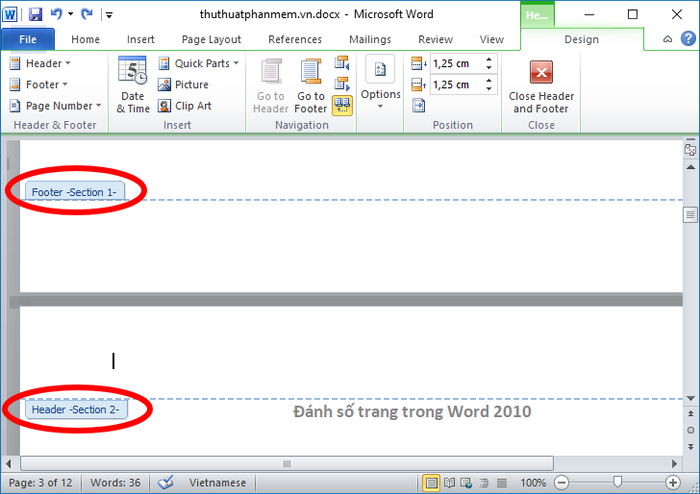Decrease the Header from Top value
700x494 pixels.
point(489,67)
